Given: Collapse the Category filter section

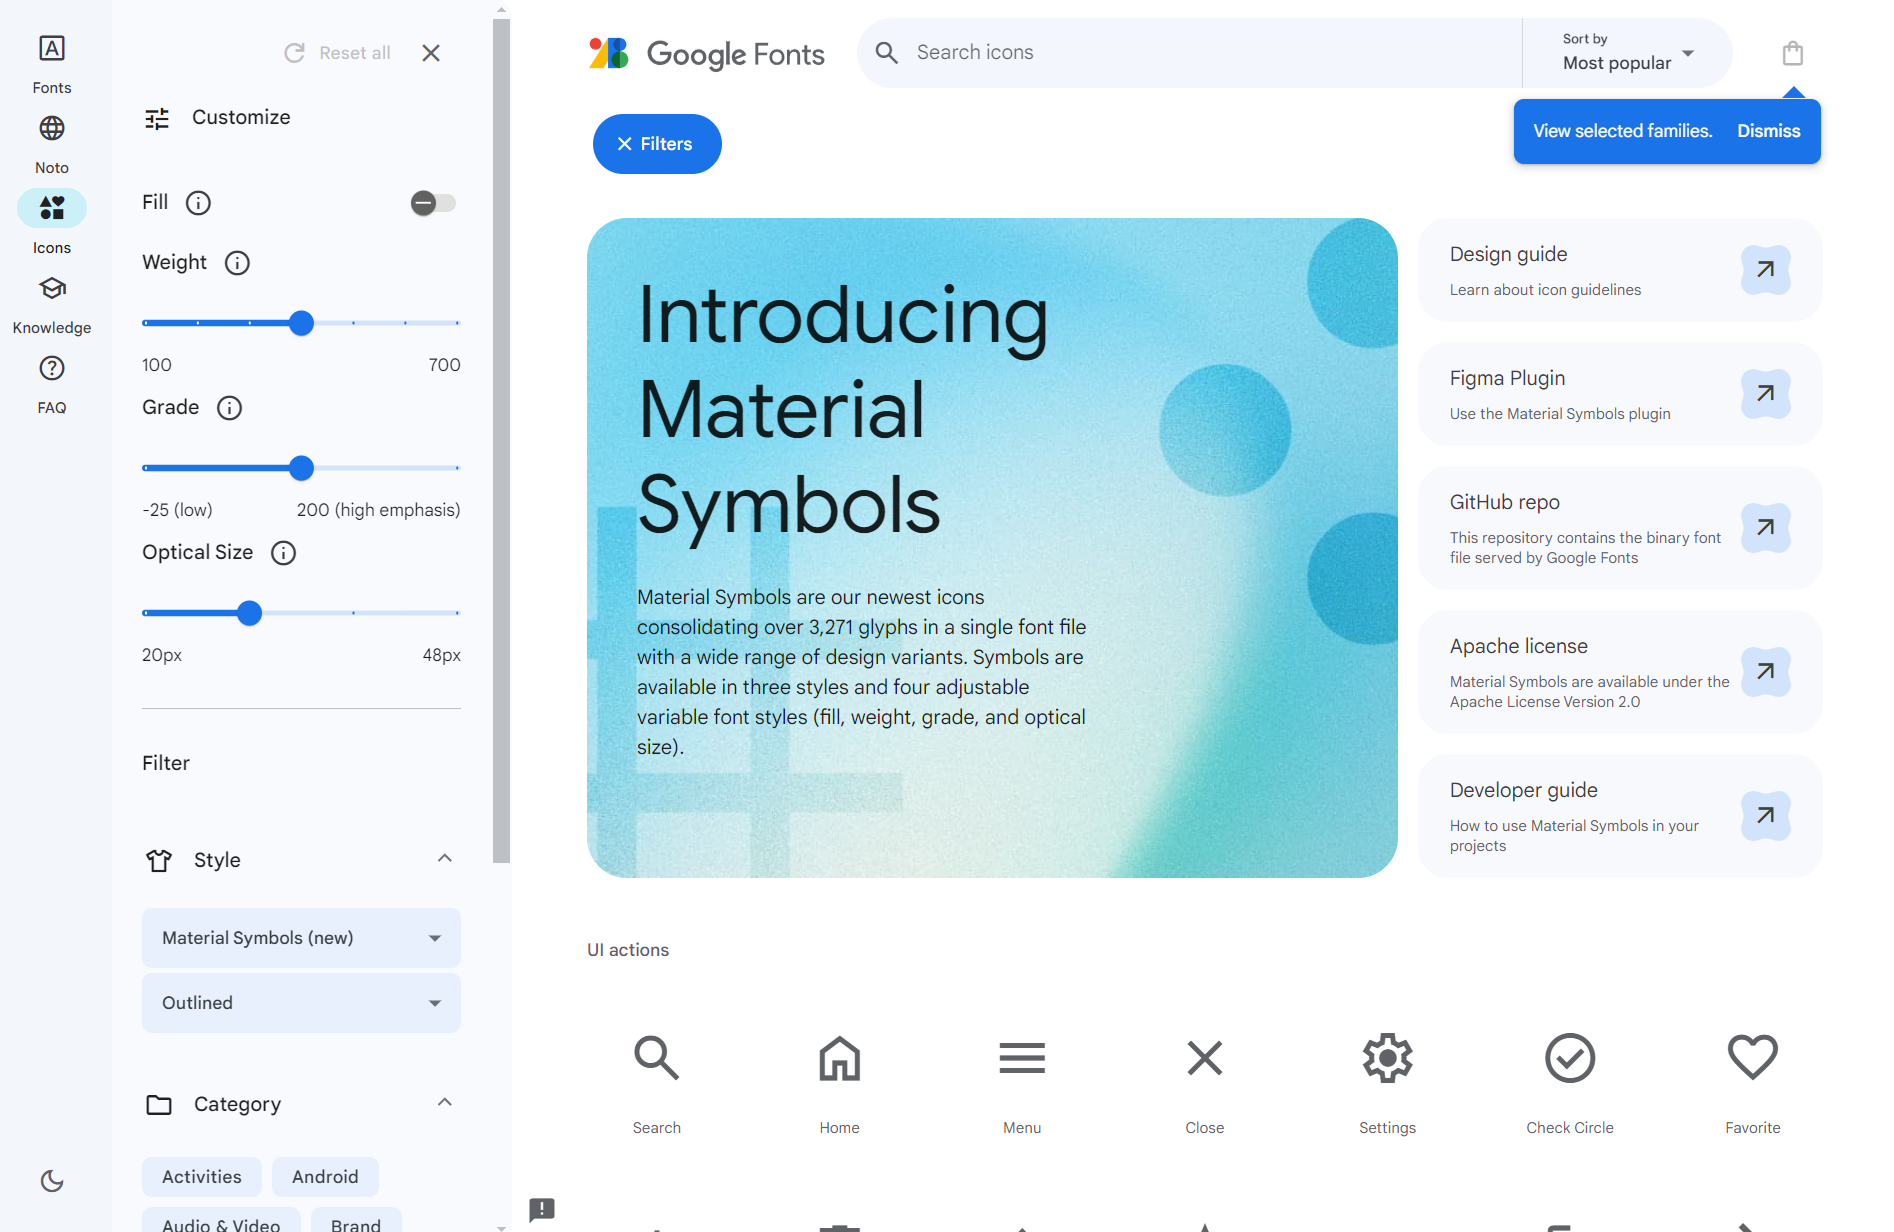Looking at the screenshot, I should coord(445,1103).
